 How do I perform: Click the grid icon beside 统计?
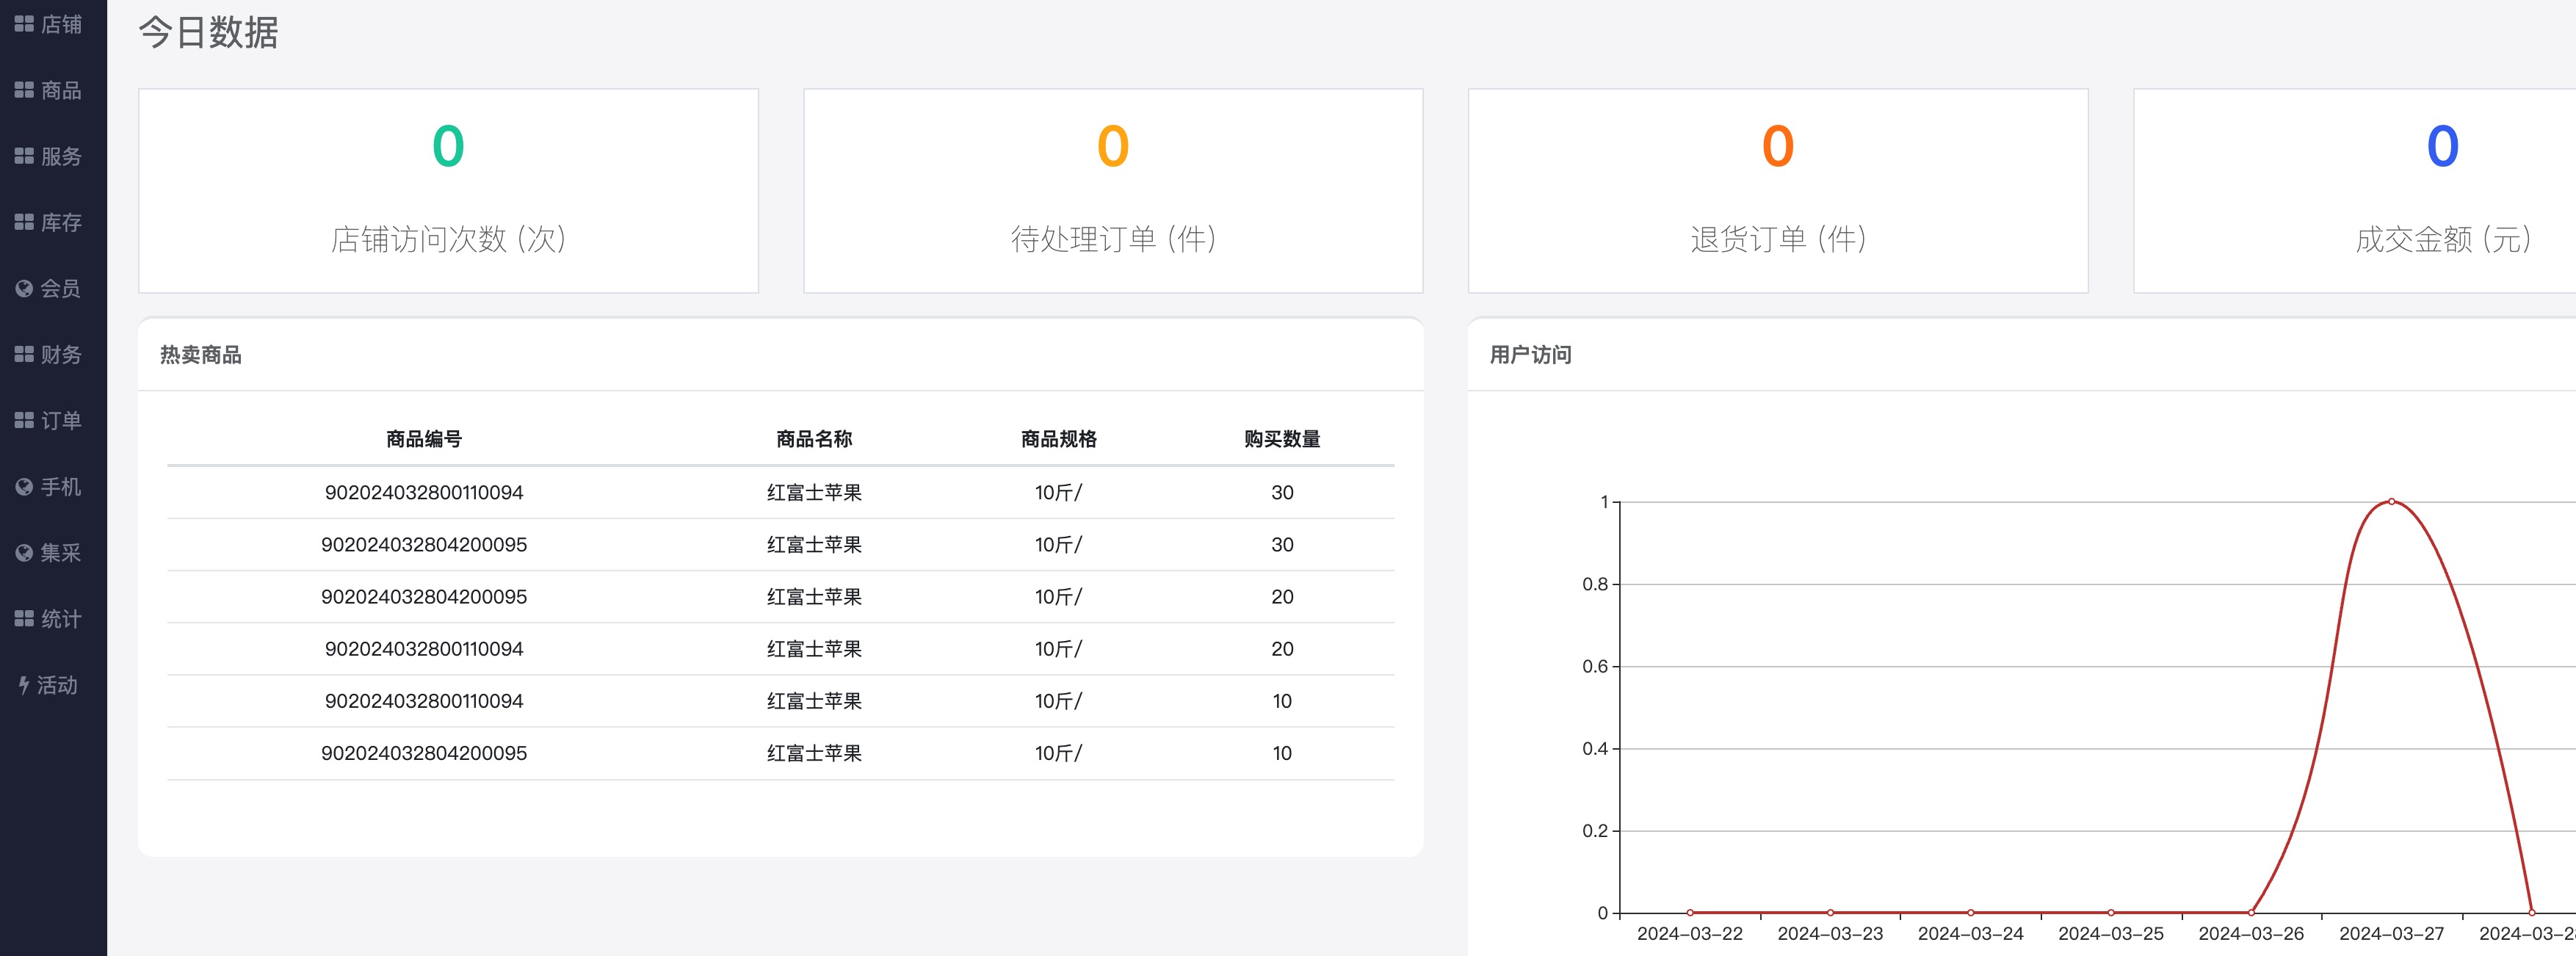pyautogui.click(x=24, y=619)
